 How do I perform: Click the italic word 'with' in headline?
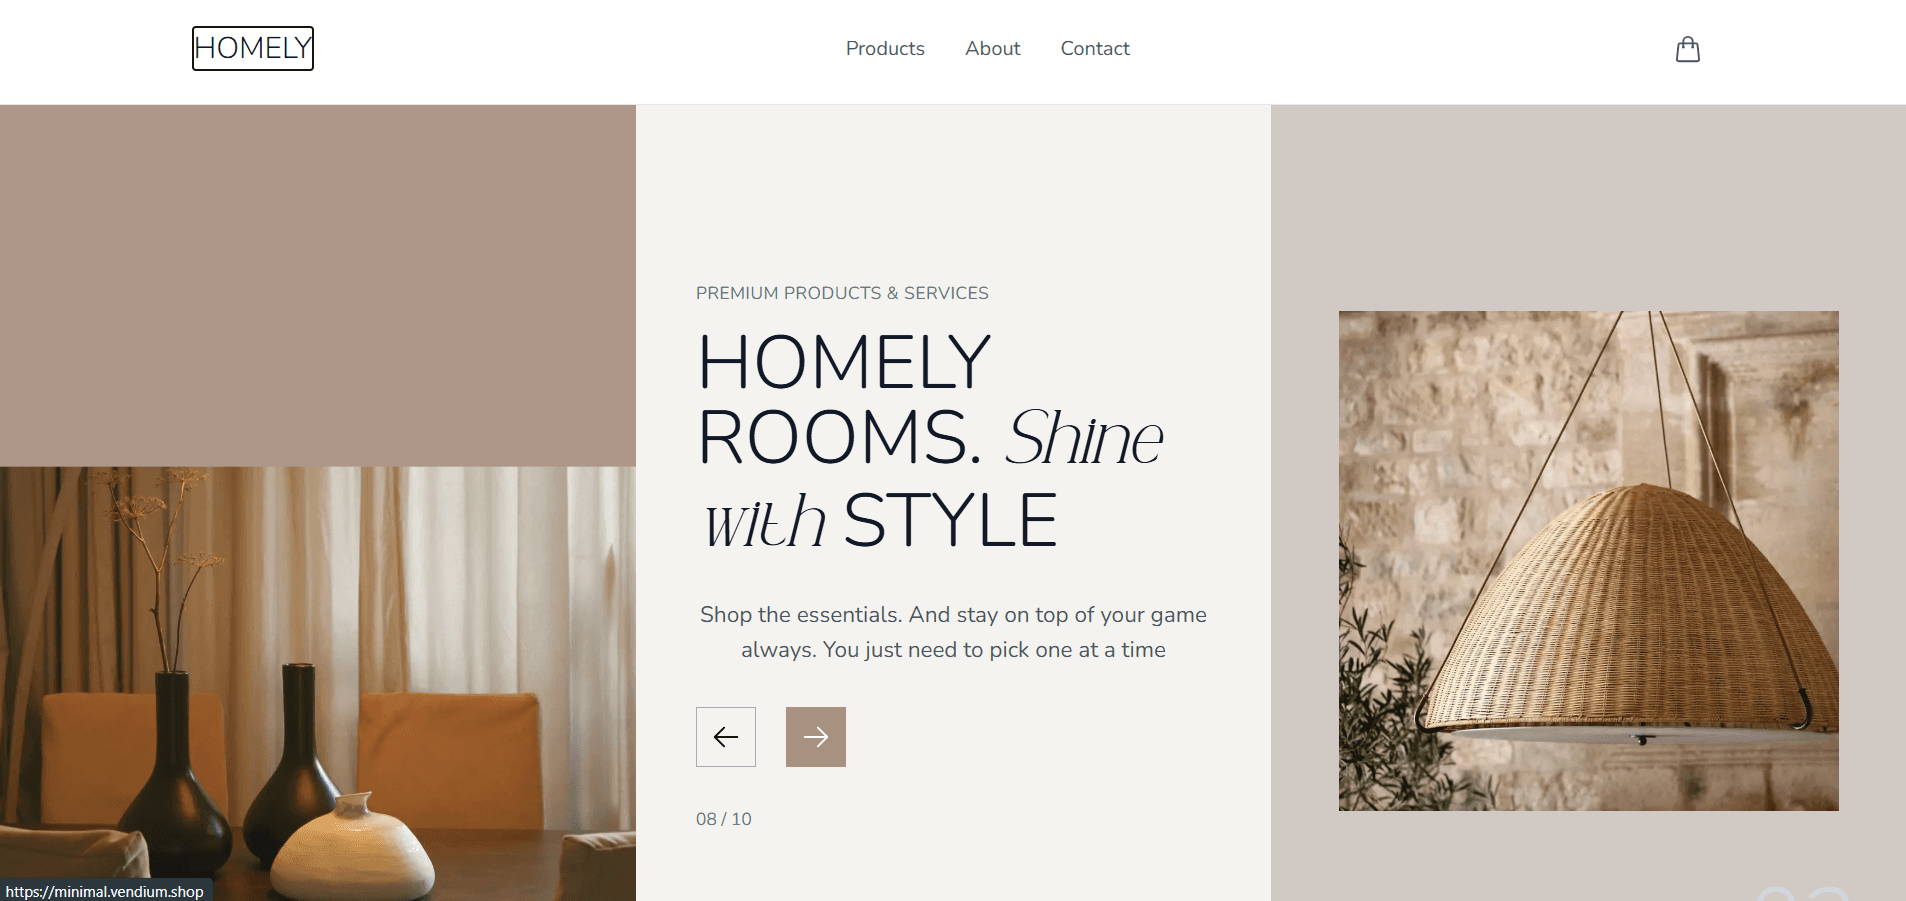click(x=766, y=521)
